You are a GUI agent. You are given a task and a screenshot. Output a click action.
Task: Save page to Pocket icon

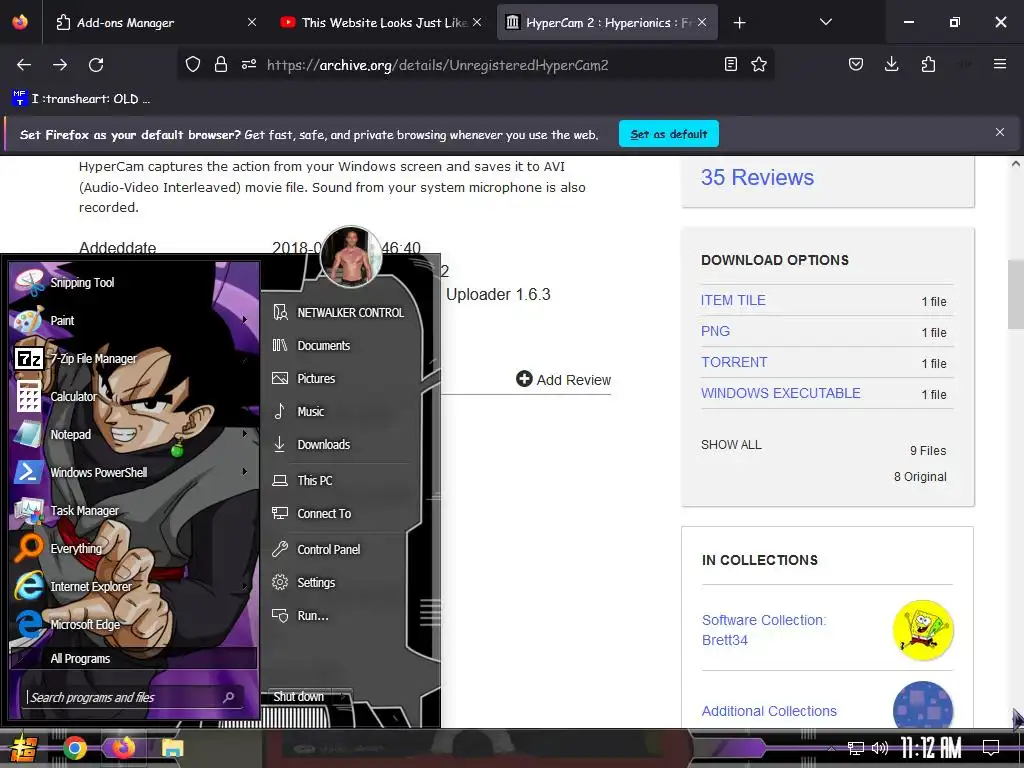856,64
